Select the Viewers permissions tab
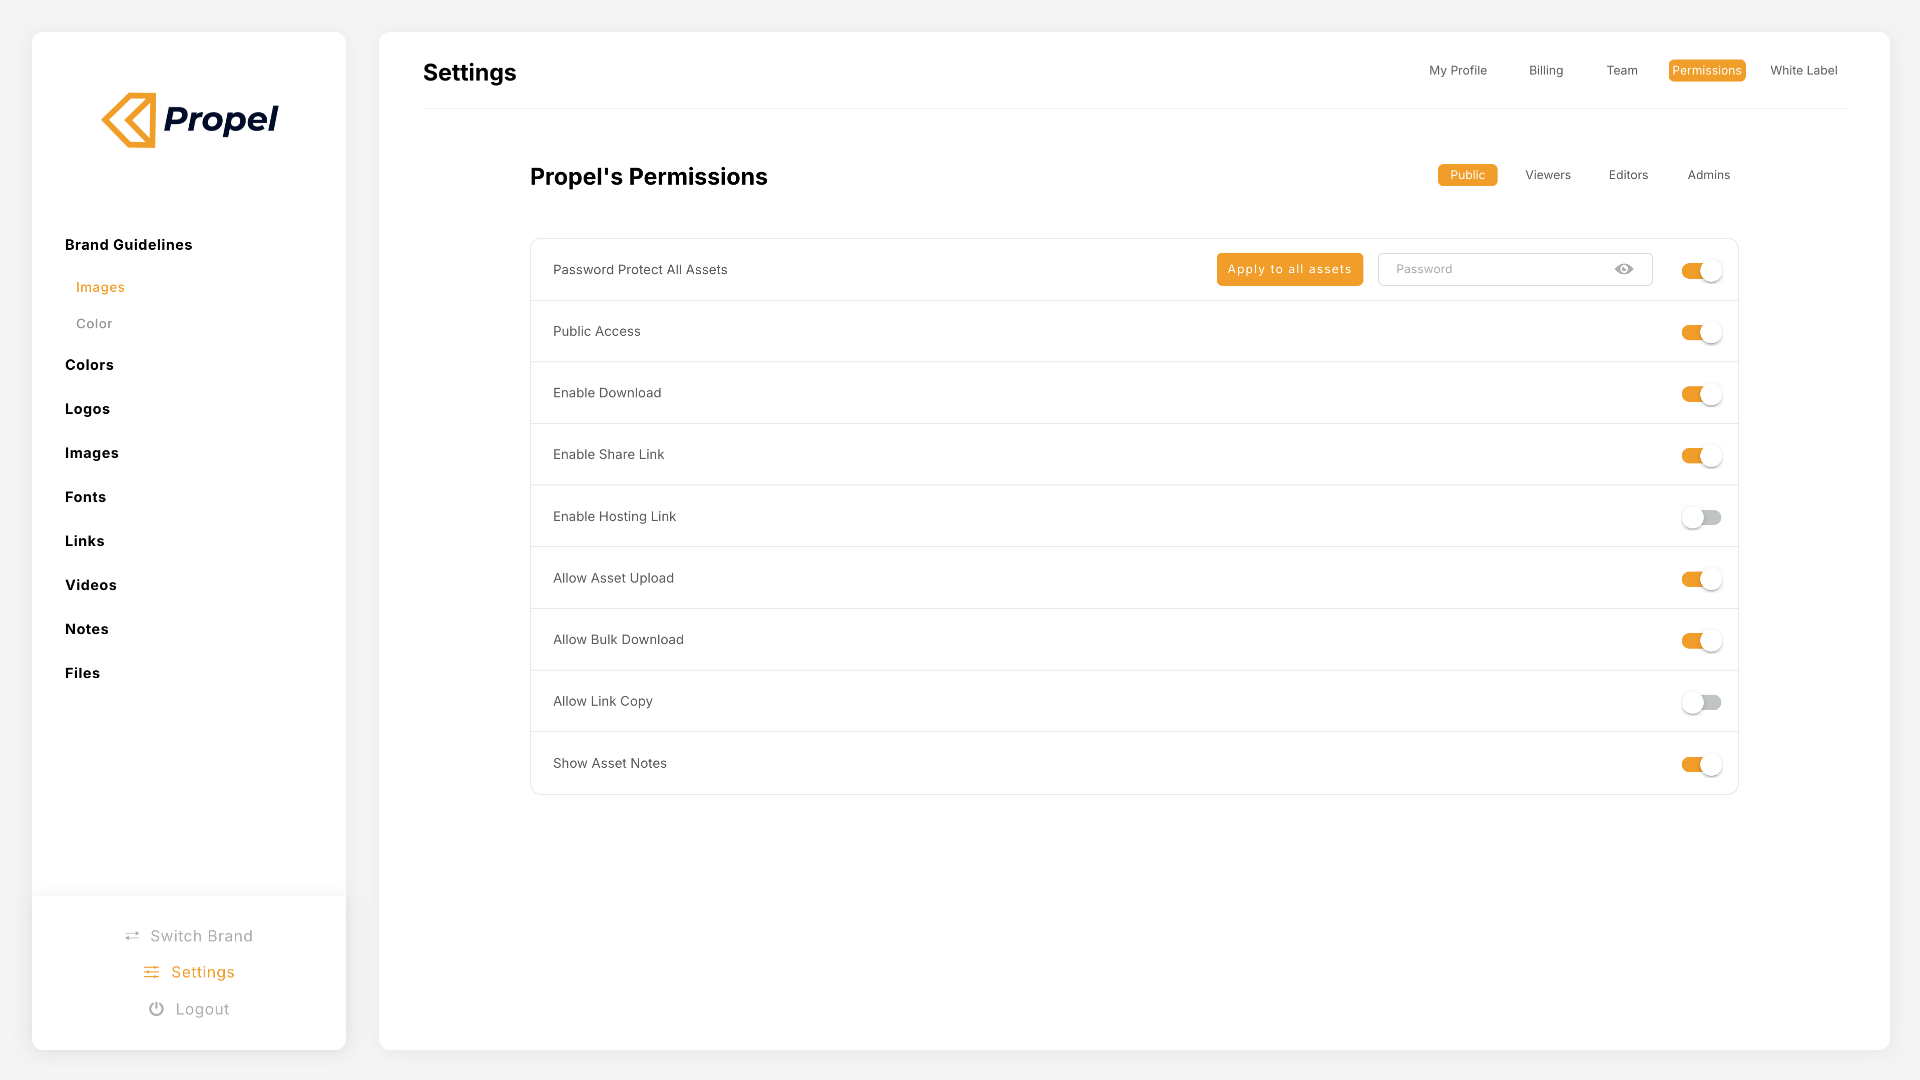1920x1080 pixels. tap(1547, 175)
